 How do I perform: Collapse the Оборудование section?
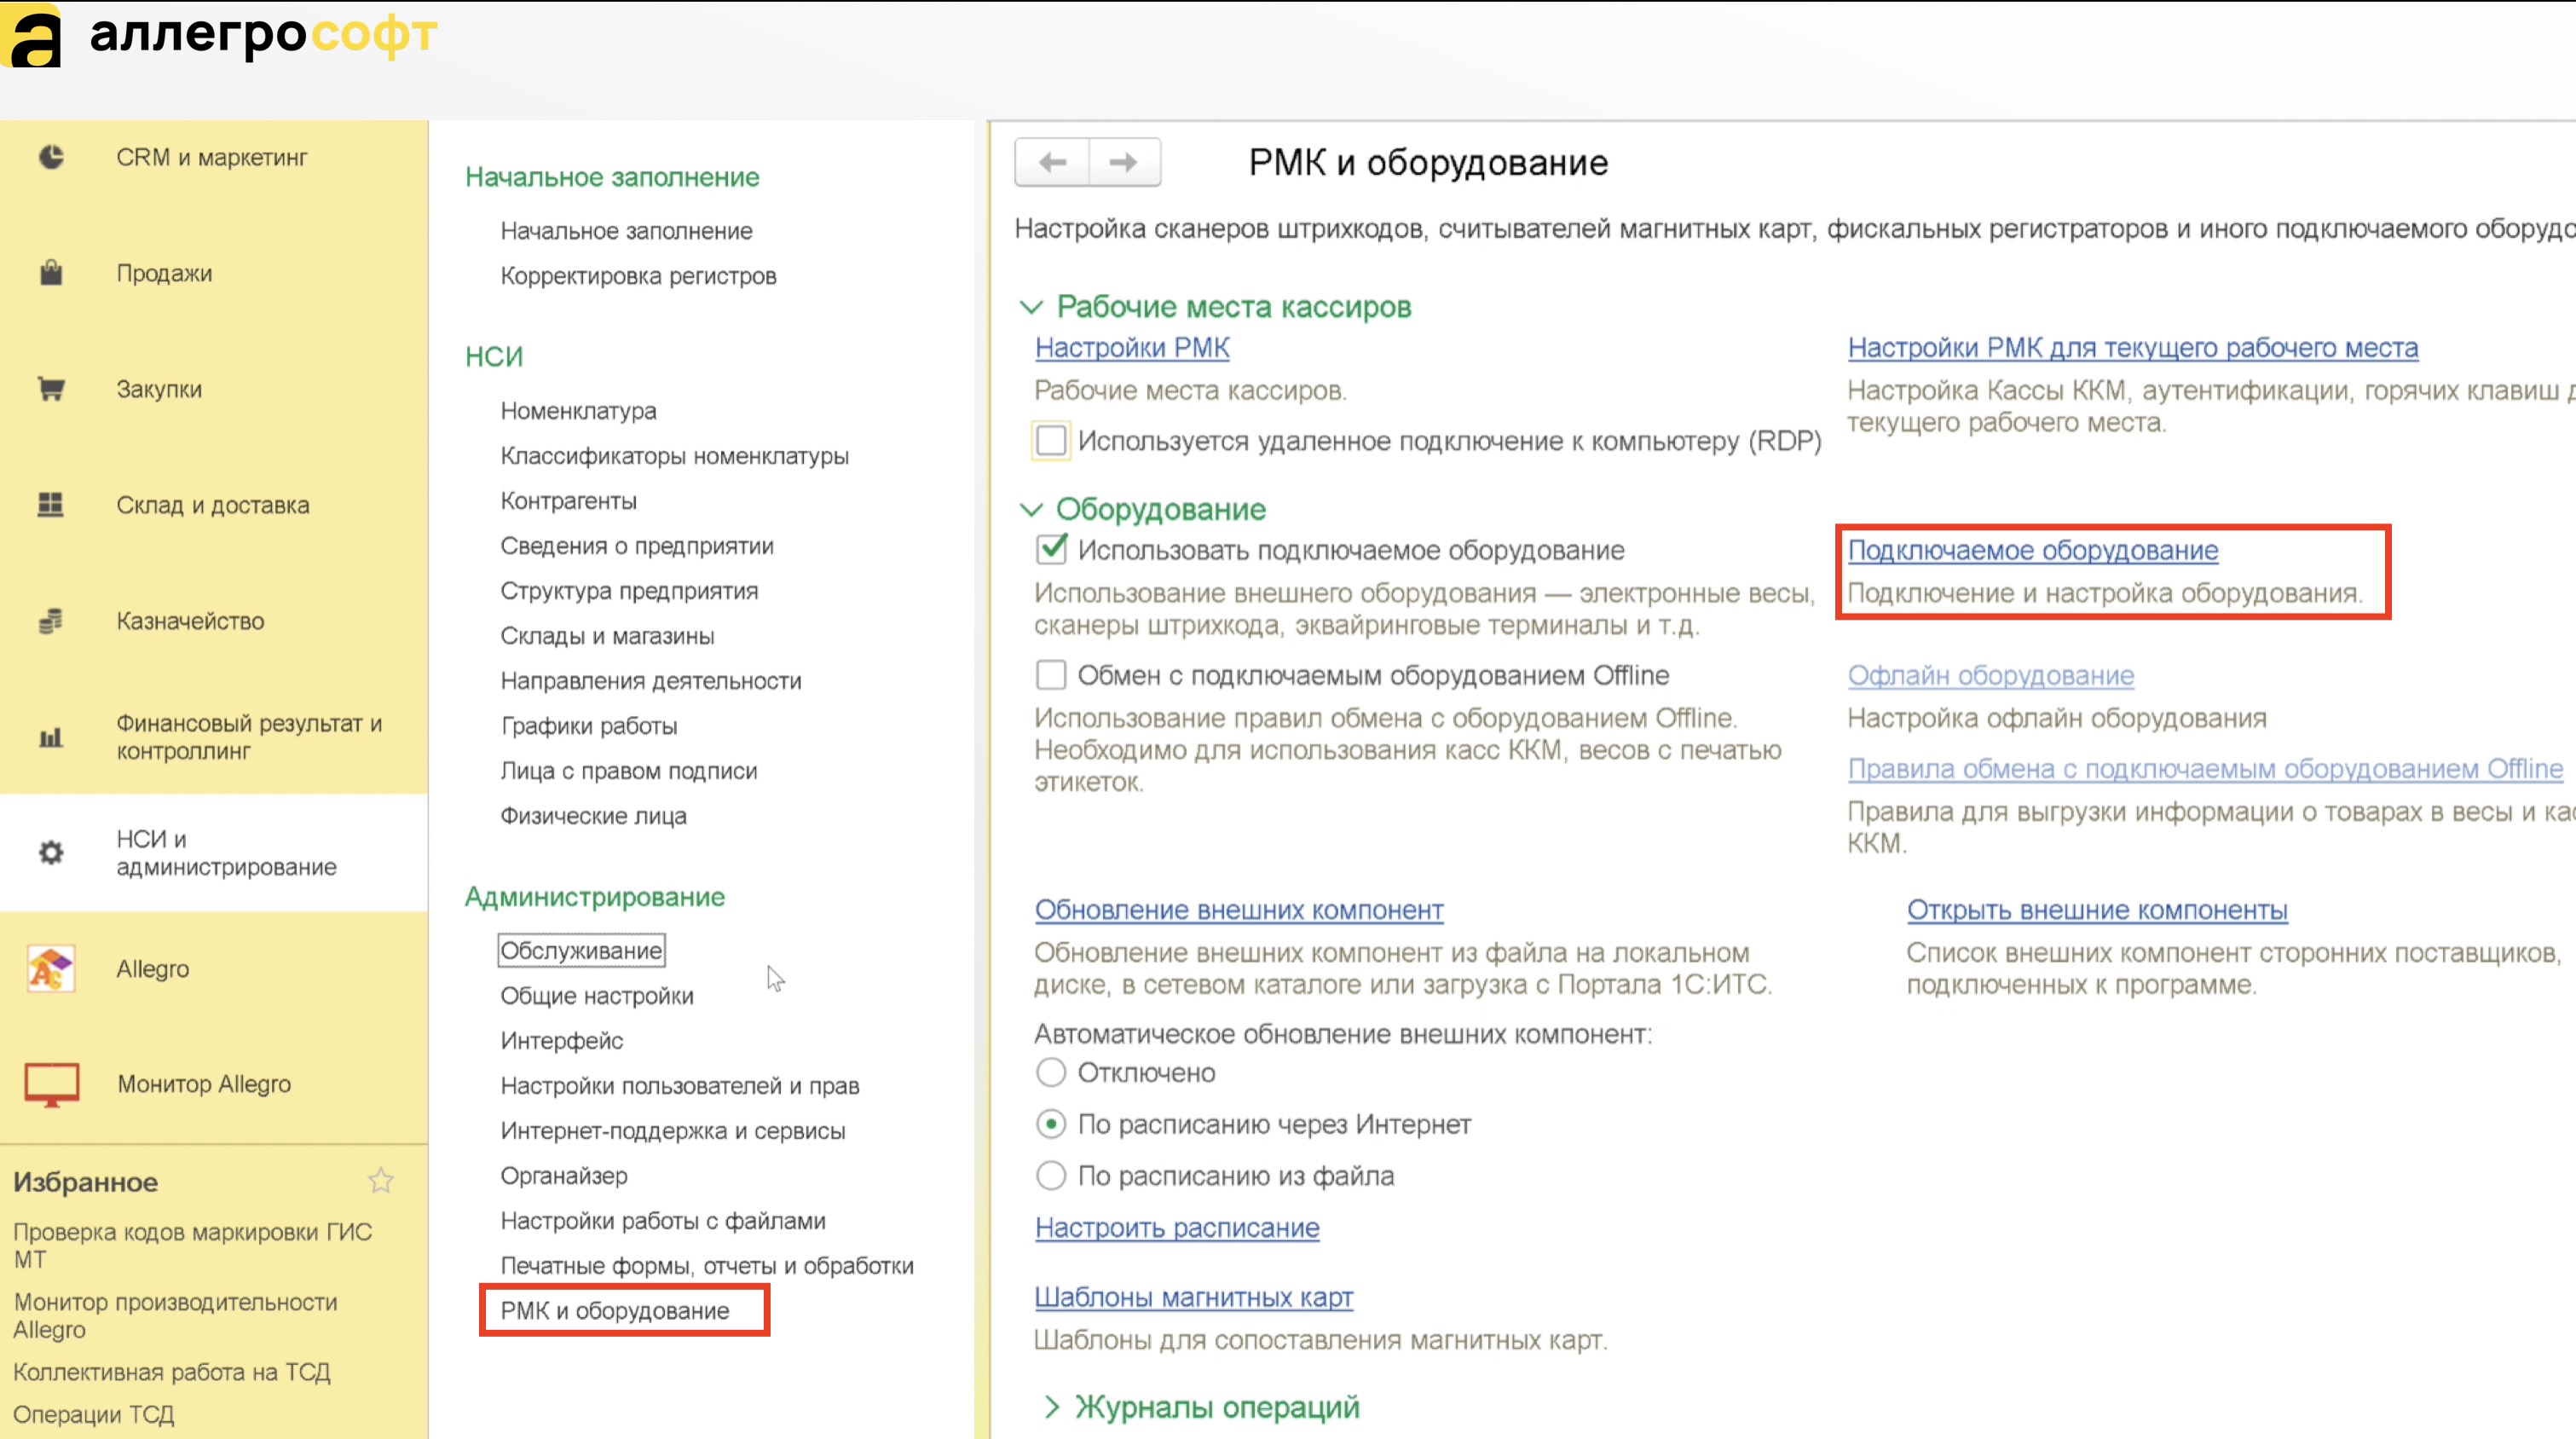[x=1031, y=510]
